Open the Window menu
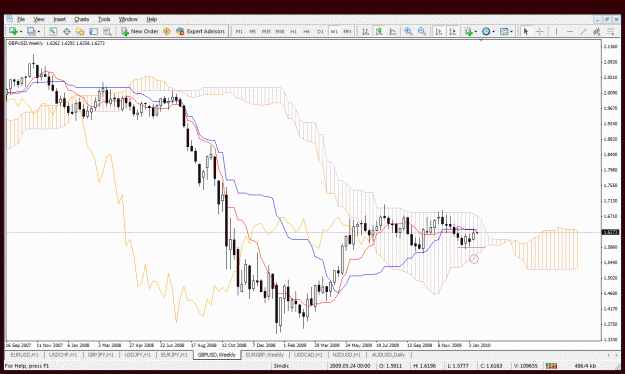This screenshot has width=625, height=374. pyautogui.click(x=128, y=19)
